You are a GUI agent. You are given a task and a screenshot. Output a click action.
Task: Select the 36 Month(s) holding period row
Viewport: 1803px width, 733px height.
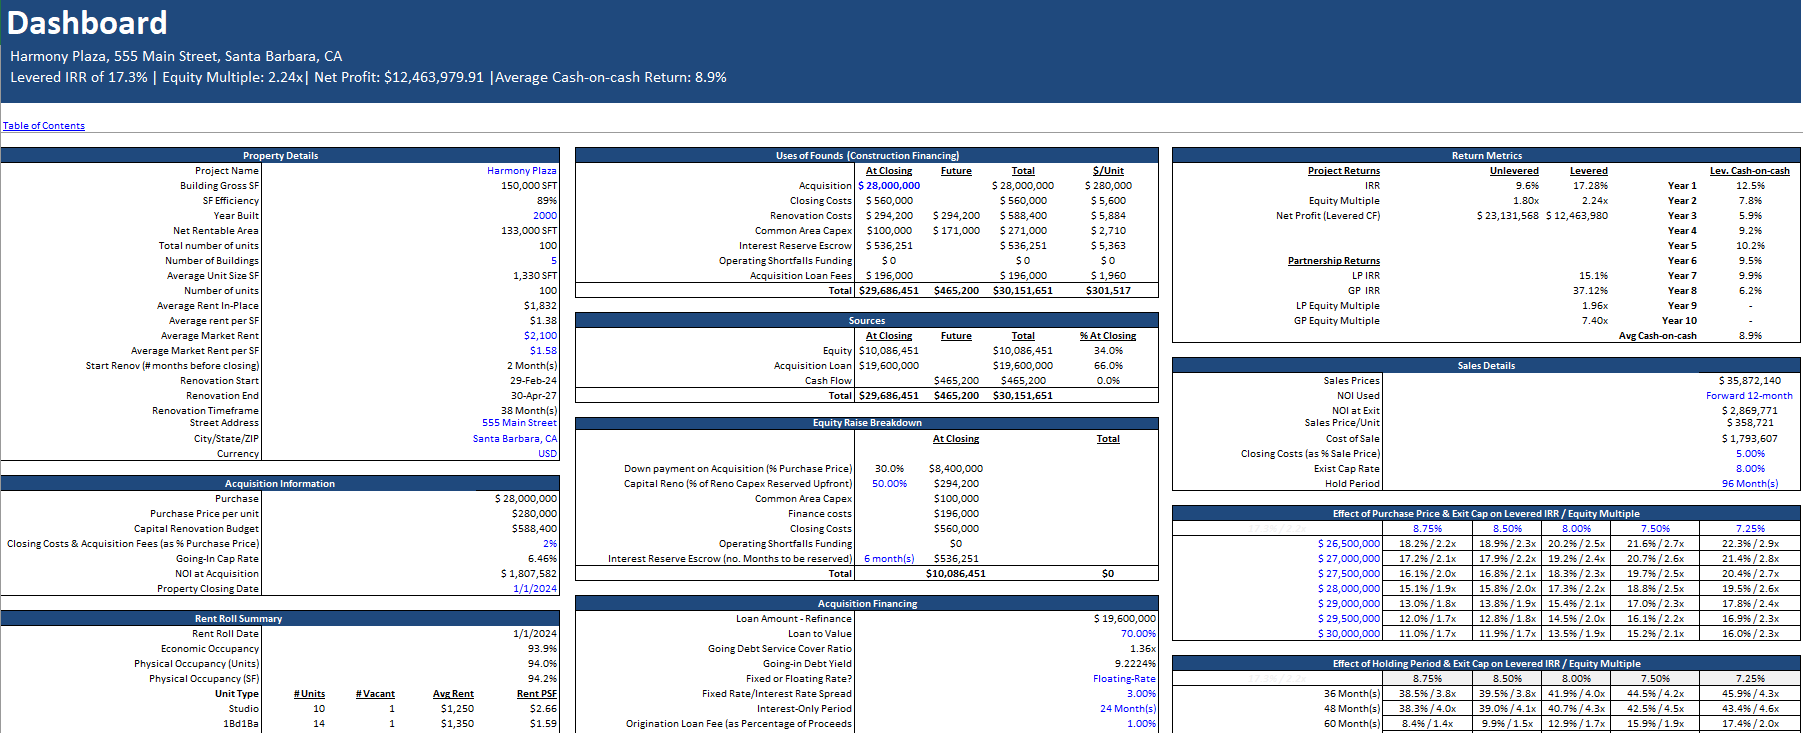tap(1352, 694)
